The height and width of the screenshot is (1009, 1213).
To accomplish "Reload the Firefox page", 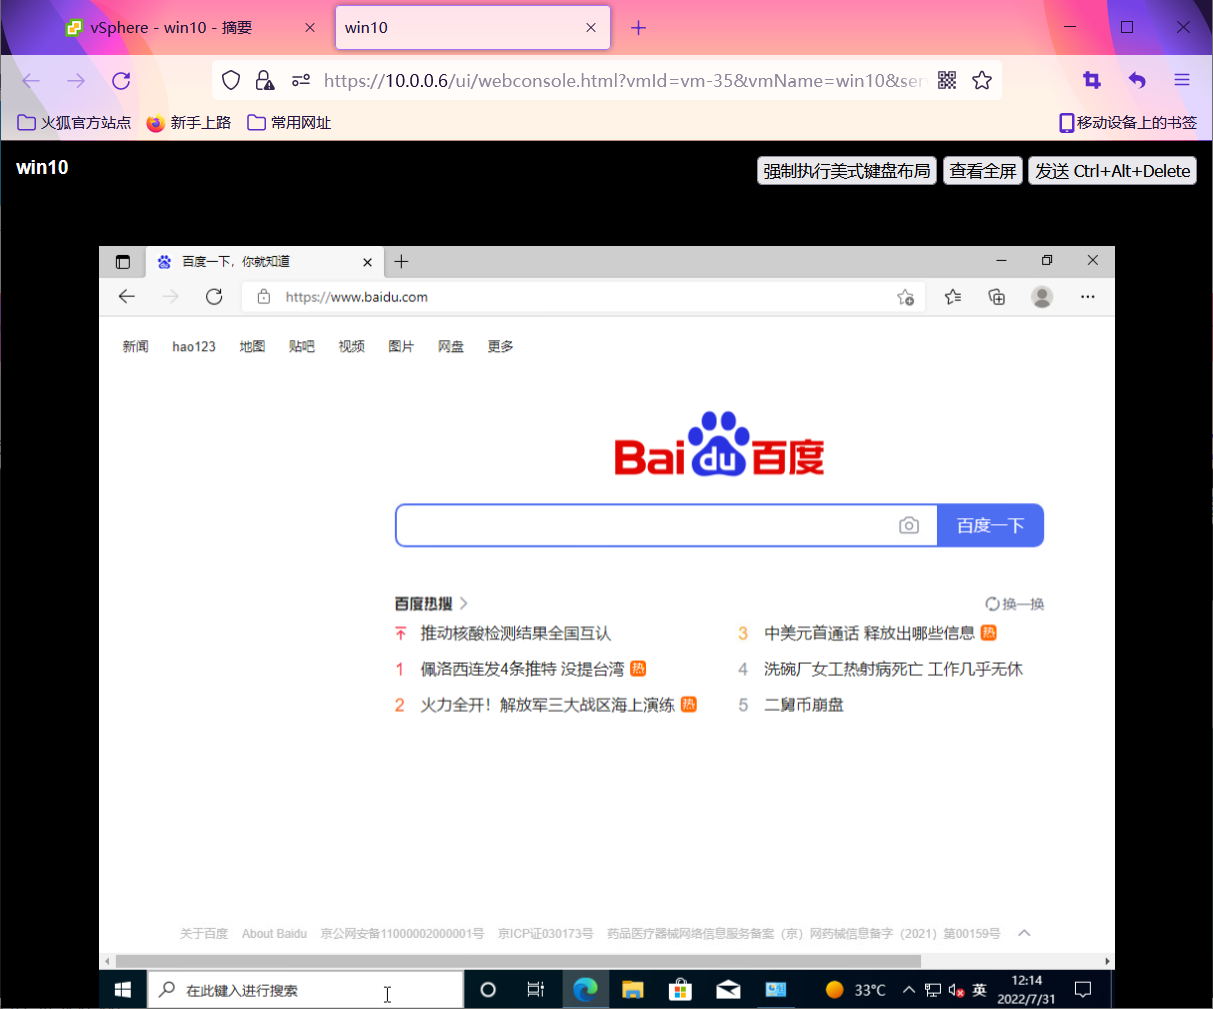I will [x=121, y=81].
